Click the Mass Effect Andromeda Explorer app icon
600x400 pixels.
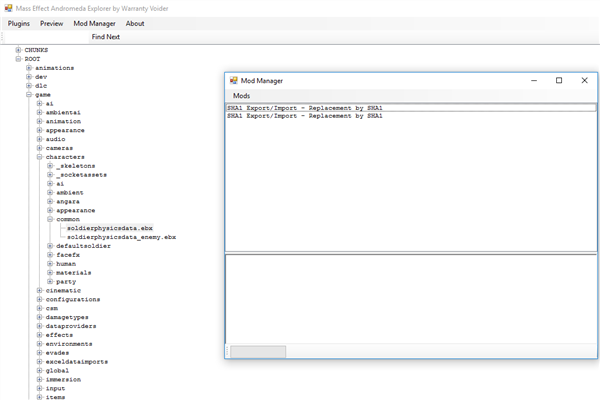(8, 8)
